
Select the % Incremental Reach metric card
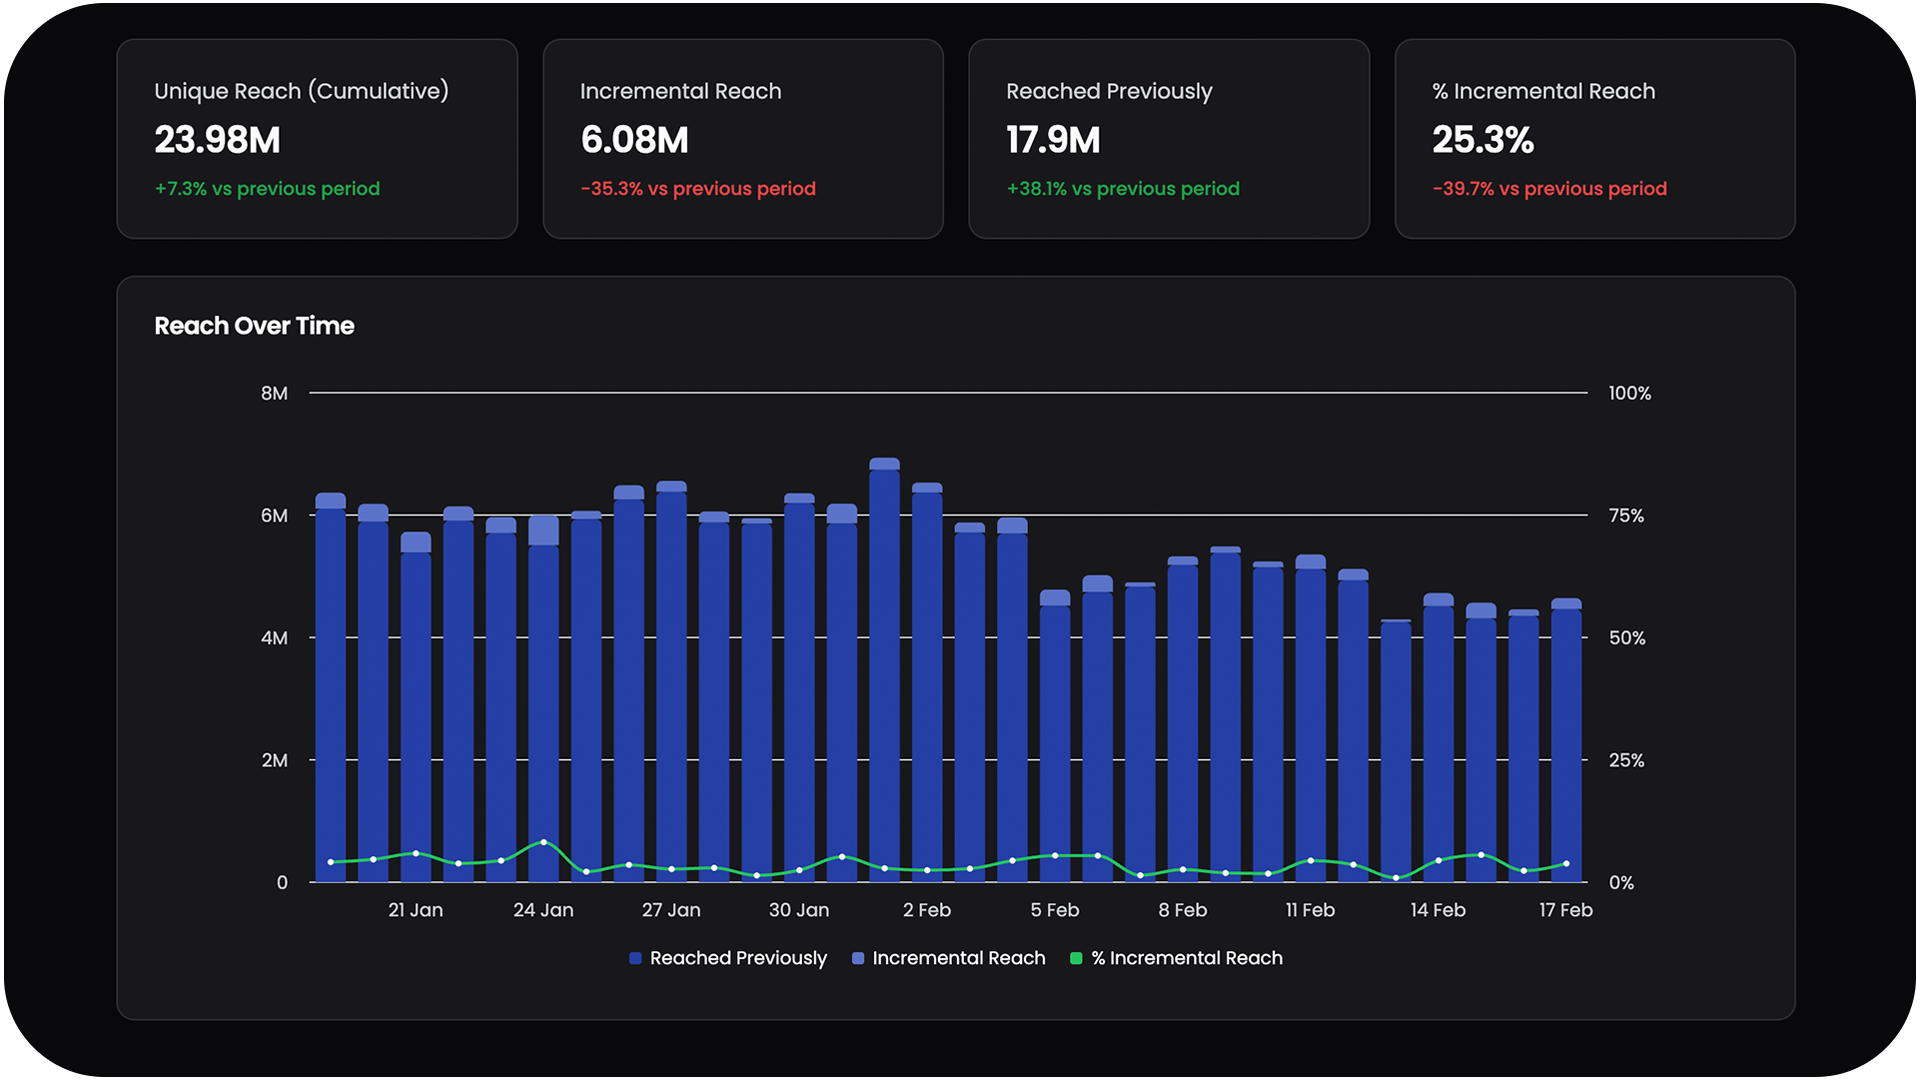pos(1595,139)
